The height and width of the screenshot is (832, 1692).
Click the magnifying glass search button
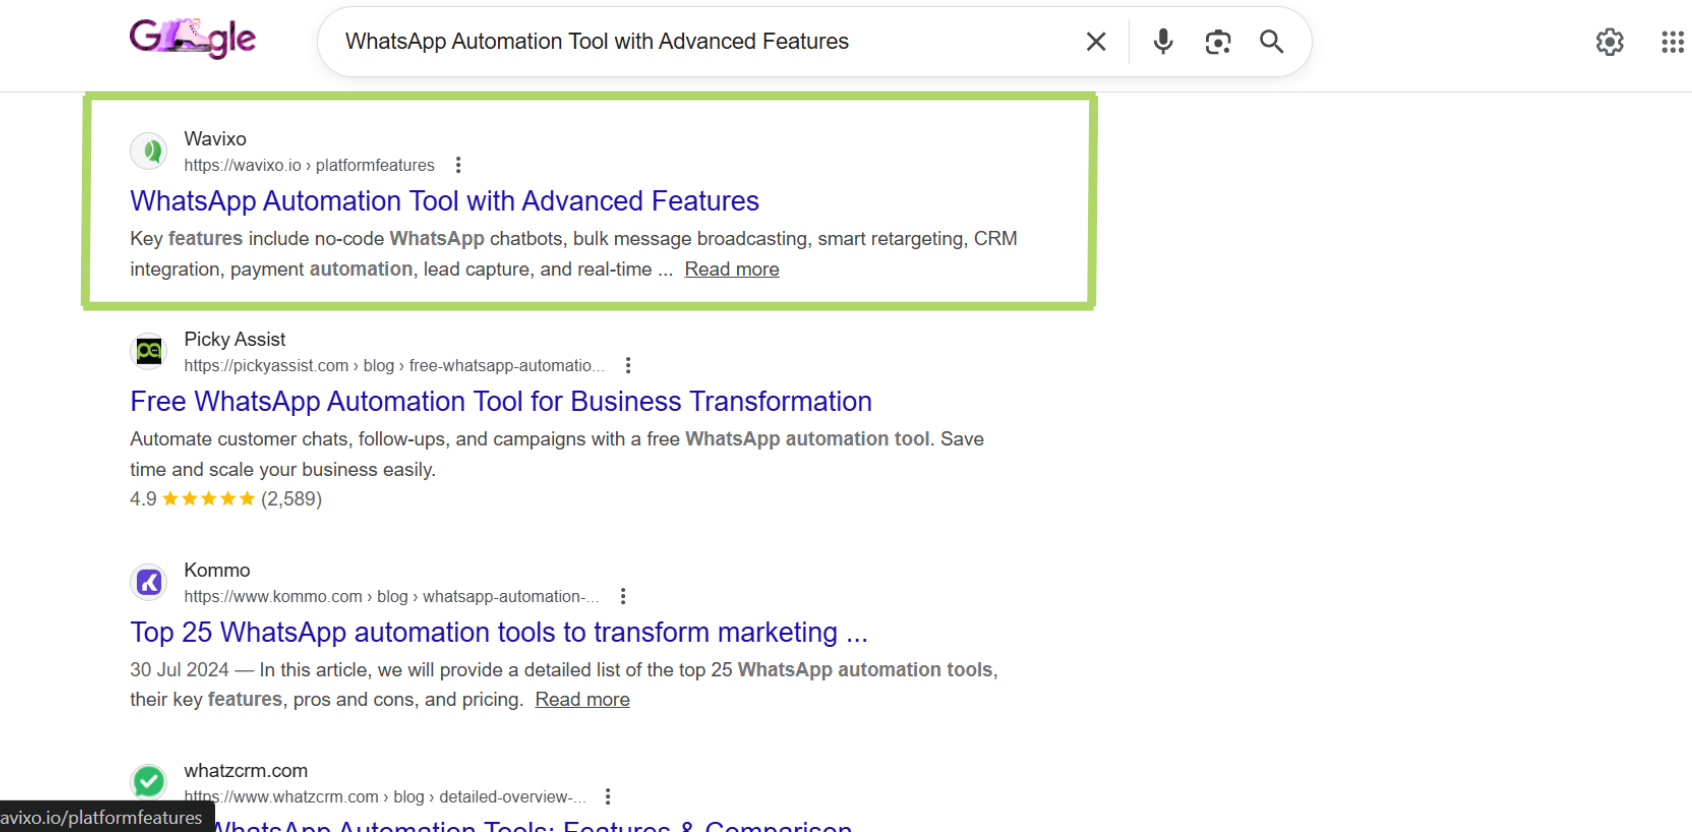1271,41
